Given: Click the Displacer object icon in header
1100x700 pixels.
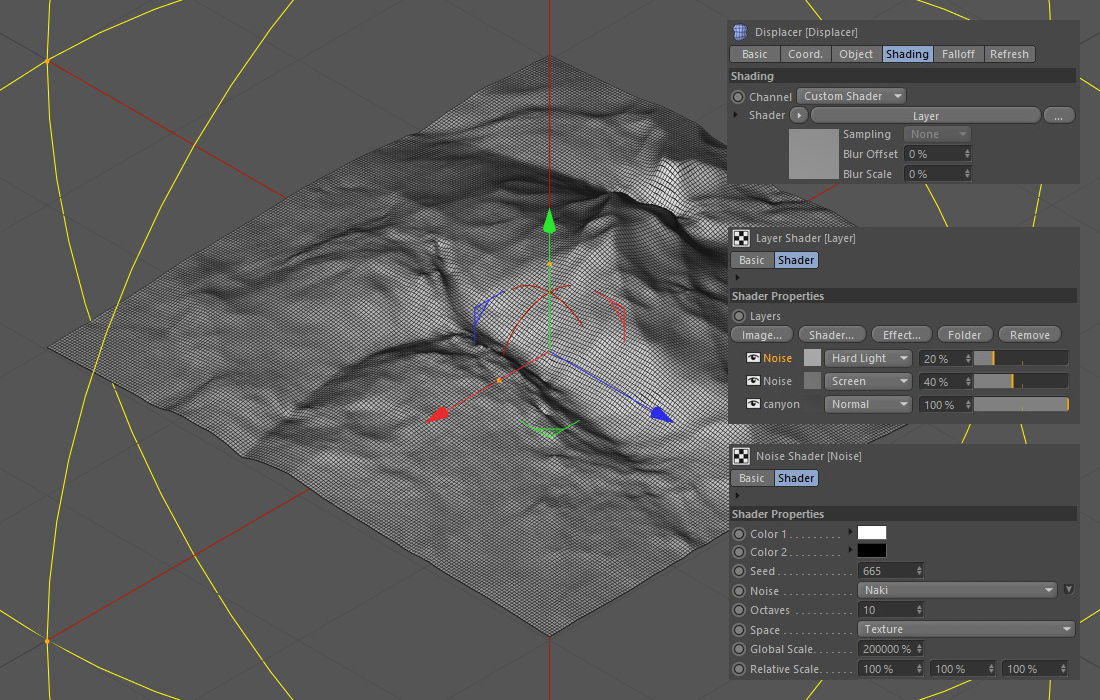Looking at the screenshot, I should (740, 32).
